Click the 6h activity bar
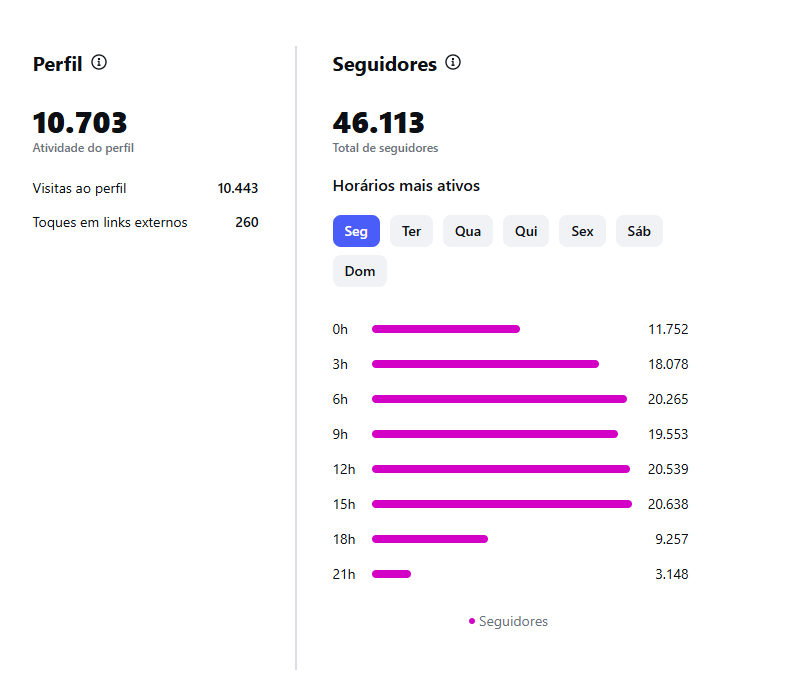This screenshot has width=800, height=693. 499,399
